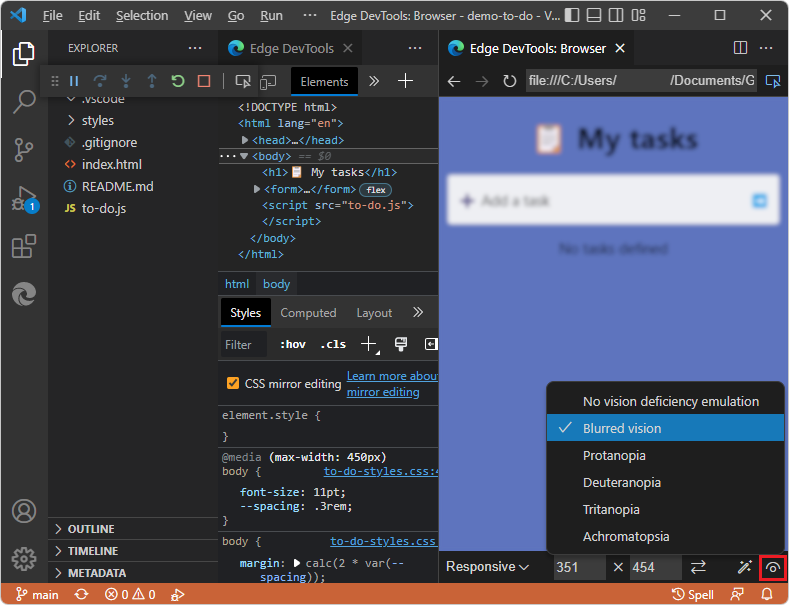This screenshot has width=789, height=605.
Task: Open index.html in the explorer
Action: click(x=111, y=164)
